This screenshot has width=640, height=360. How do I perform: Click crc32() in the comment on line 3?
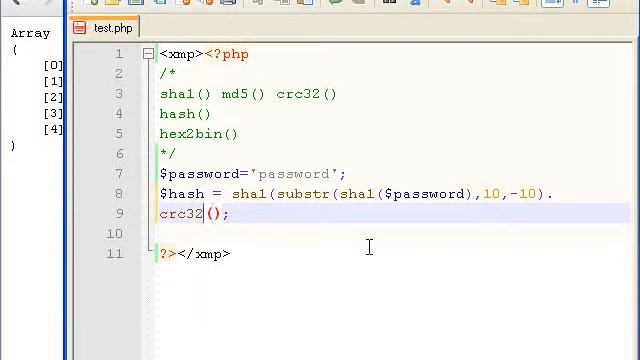pyautogui.click(x=307, y=94)
